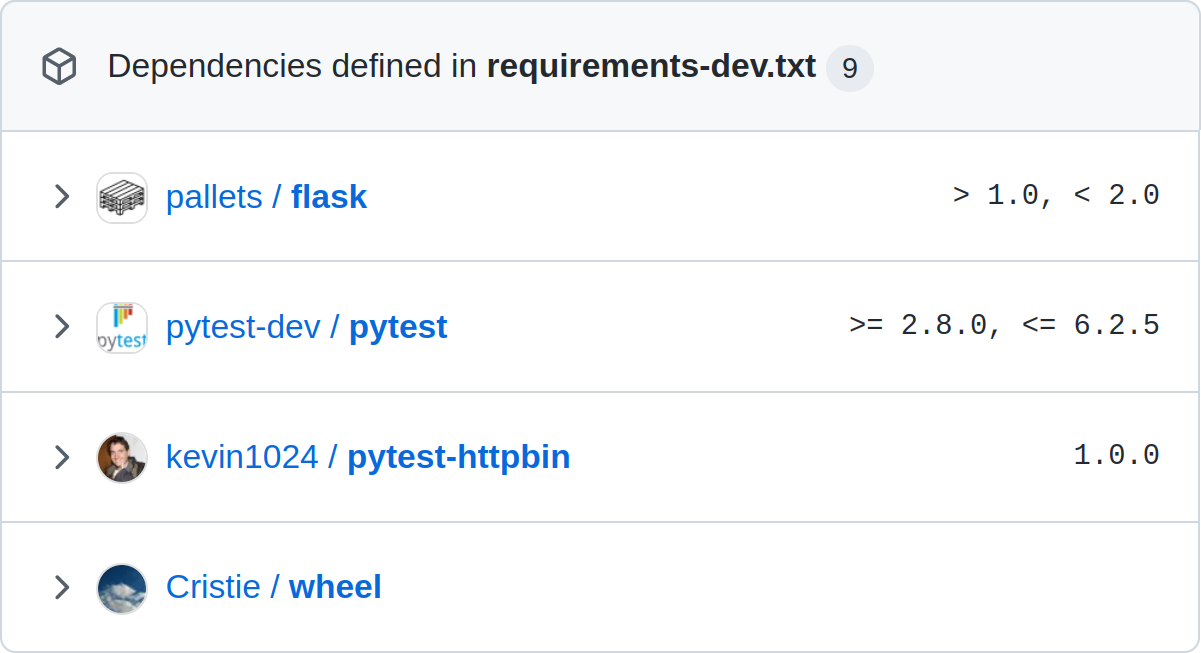Click the requirements-dev.txt filename in header
The image size is (1201, 653).
[x=651, y=67]
